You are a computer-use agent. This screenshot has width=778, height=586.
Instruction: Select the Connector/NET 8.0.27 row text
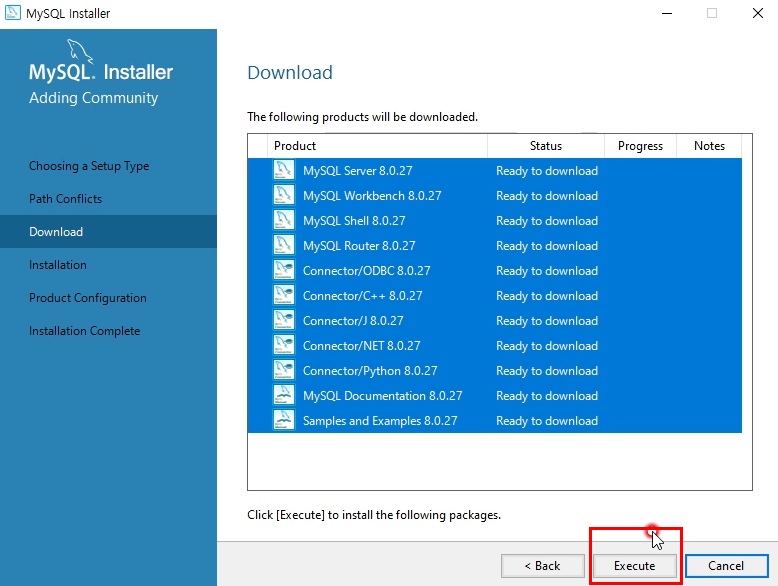pyautogui.click(x=362, y=346)
